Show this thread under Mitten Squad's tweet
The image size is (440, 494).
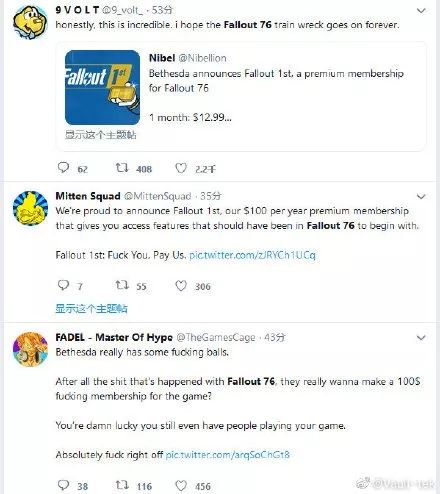(x=91, y=309)
